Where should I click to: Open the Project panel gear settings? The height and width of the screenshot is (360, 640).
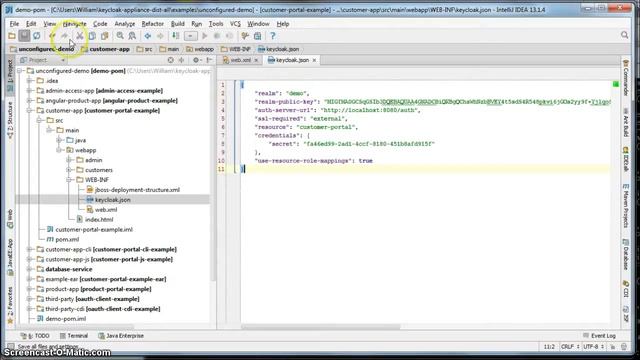(x=197, y=60)
